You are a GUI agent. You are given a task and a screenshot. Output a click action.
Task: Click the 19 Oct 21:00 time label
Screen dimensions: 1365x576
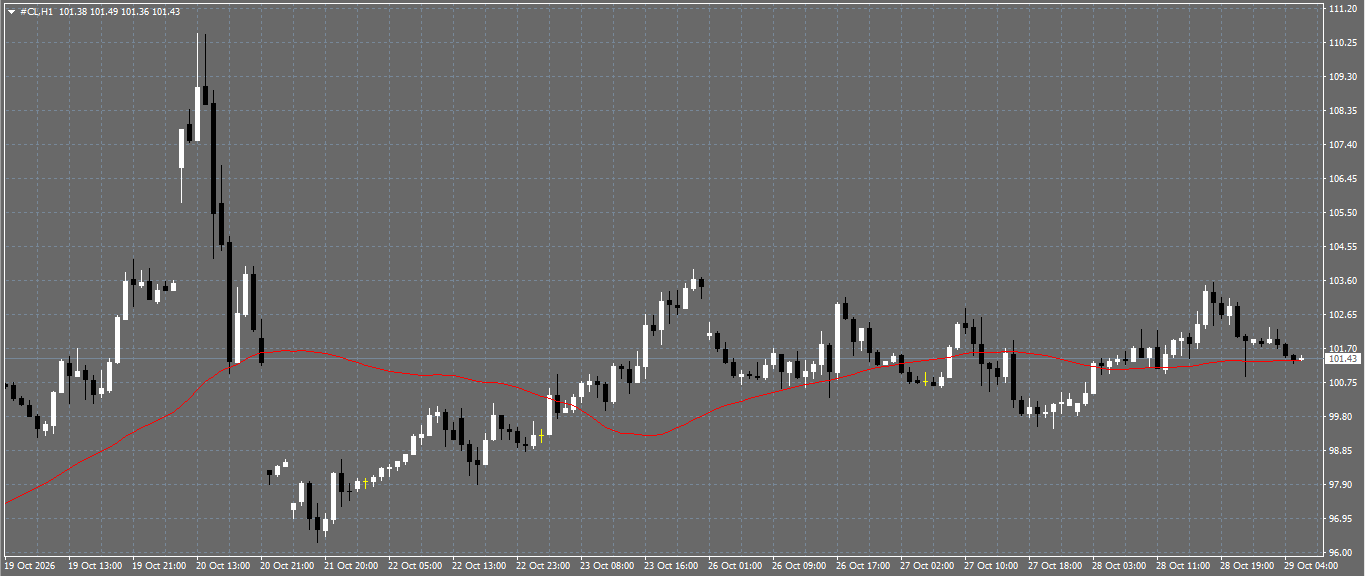click(x=160, y=566)
